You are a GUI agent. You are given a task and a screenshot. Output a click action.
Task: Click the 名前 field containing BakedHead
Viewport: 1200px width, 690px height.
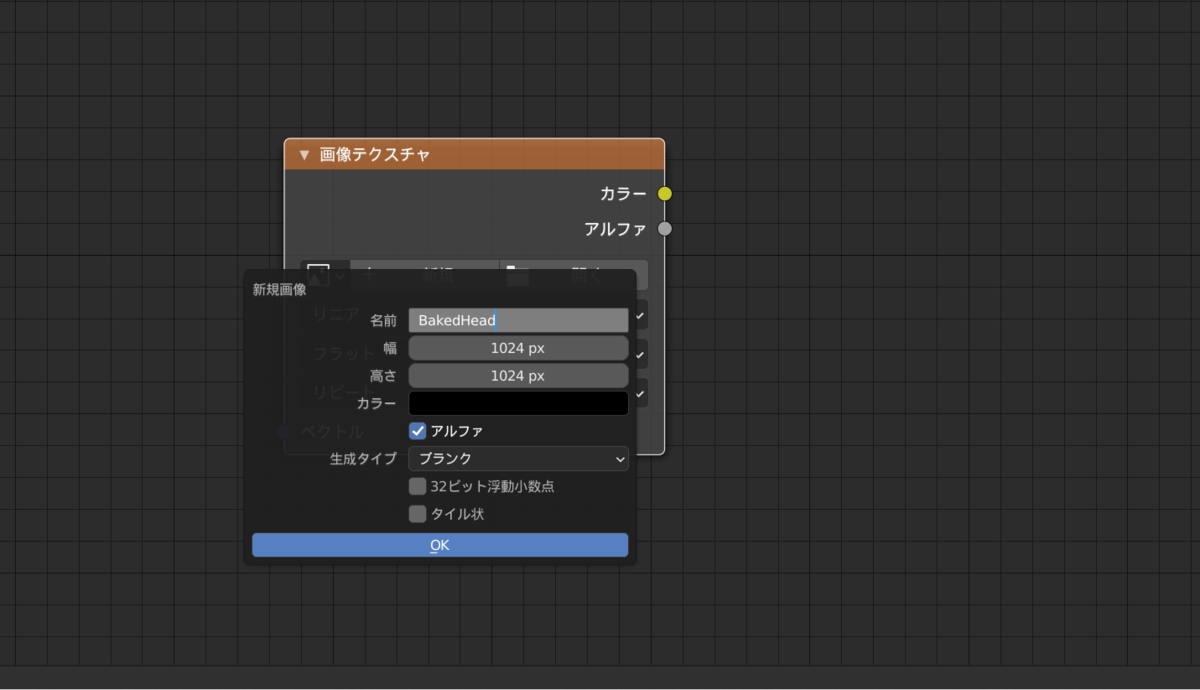[x=518, y=320]
